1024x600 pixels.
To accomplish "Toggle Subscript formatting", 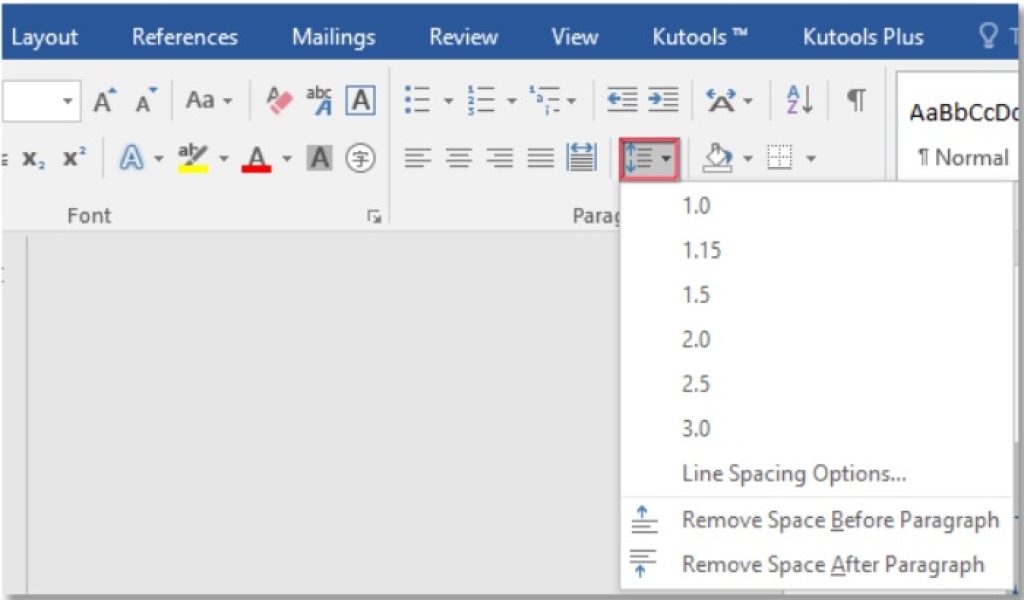I will (x=35, y=158).
